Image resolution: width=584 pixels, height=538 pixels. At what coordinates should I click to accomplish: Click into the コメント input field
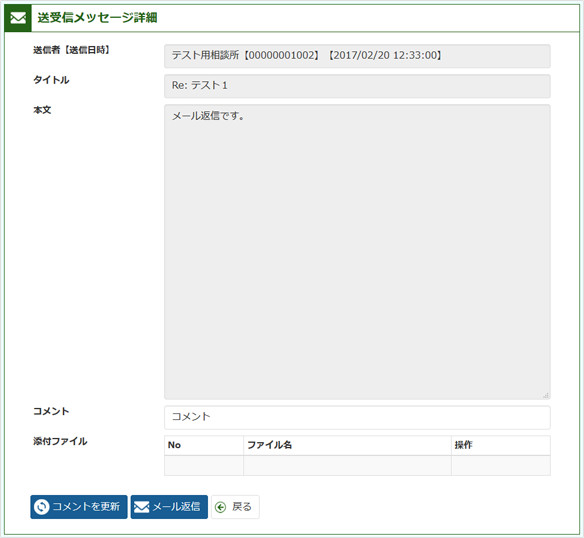(x=357, y=417)
